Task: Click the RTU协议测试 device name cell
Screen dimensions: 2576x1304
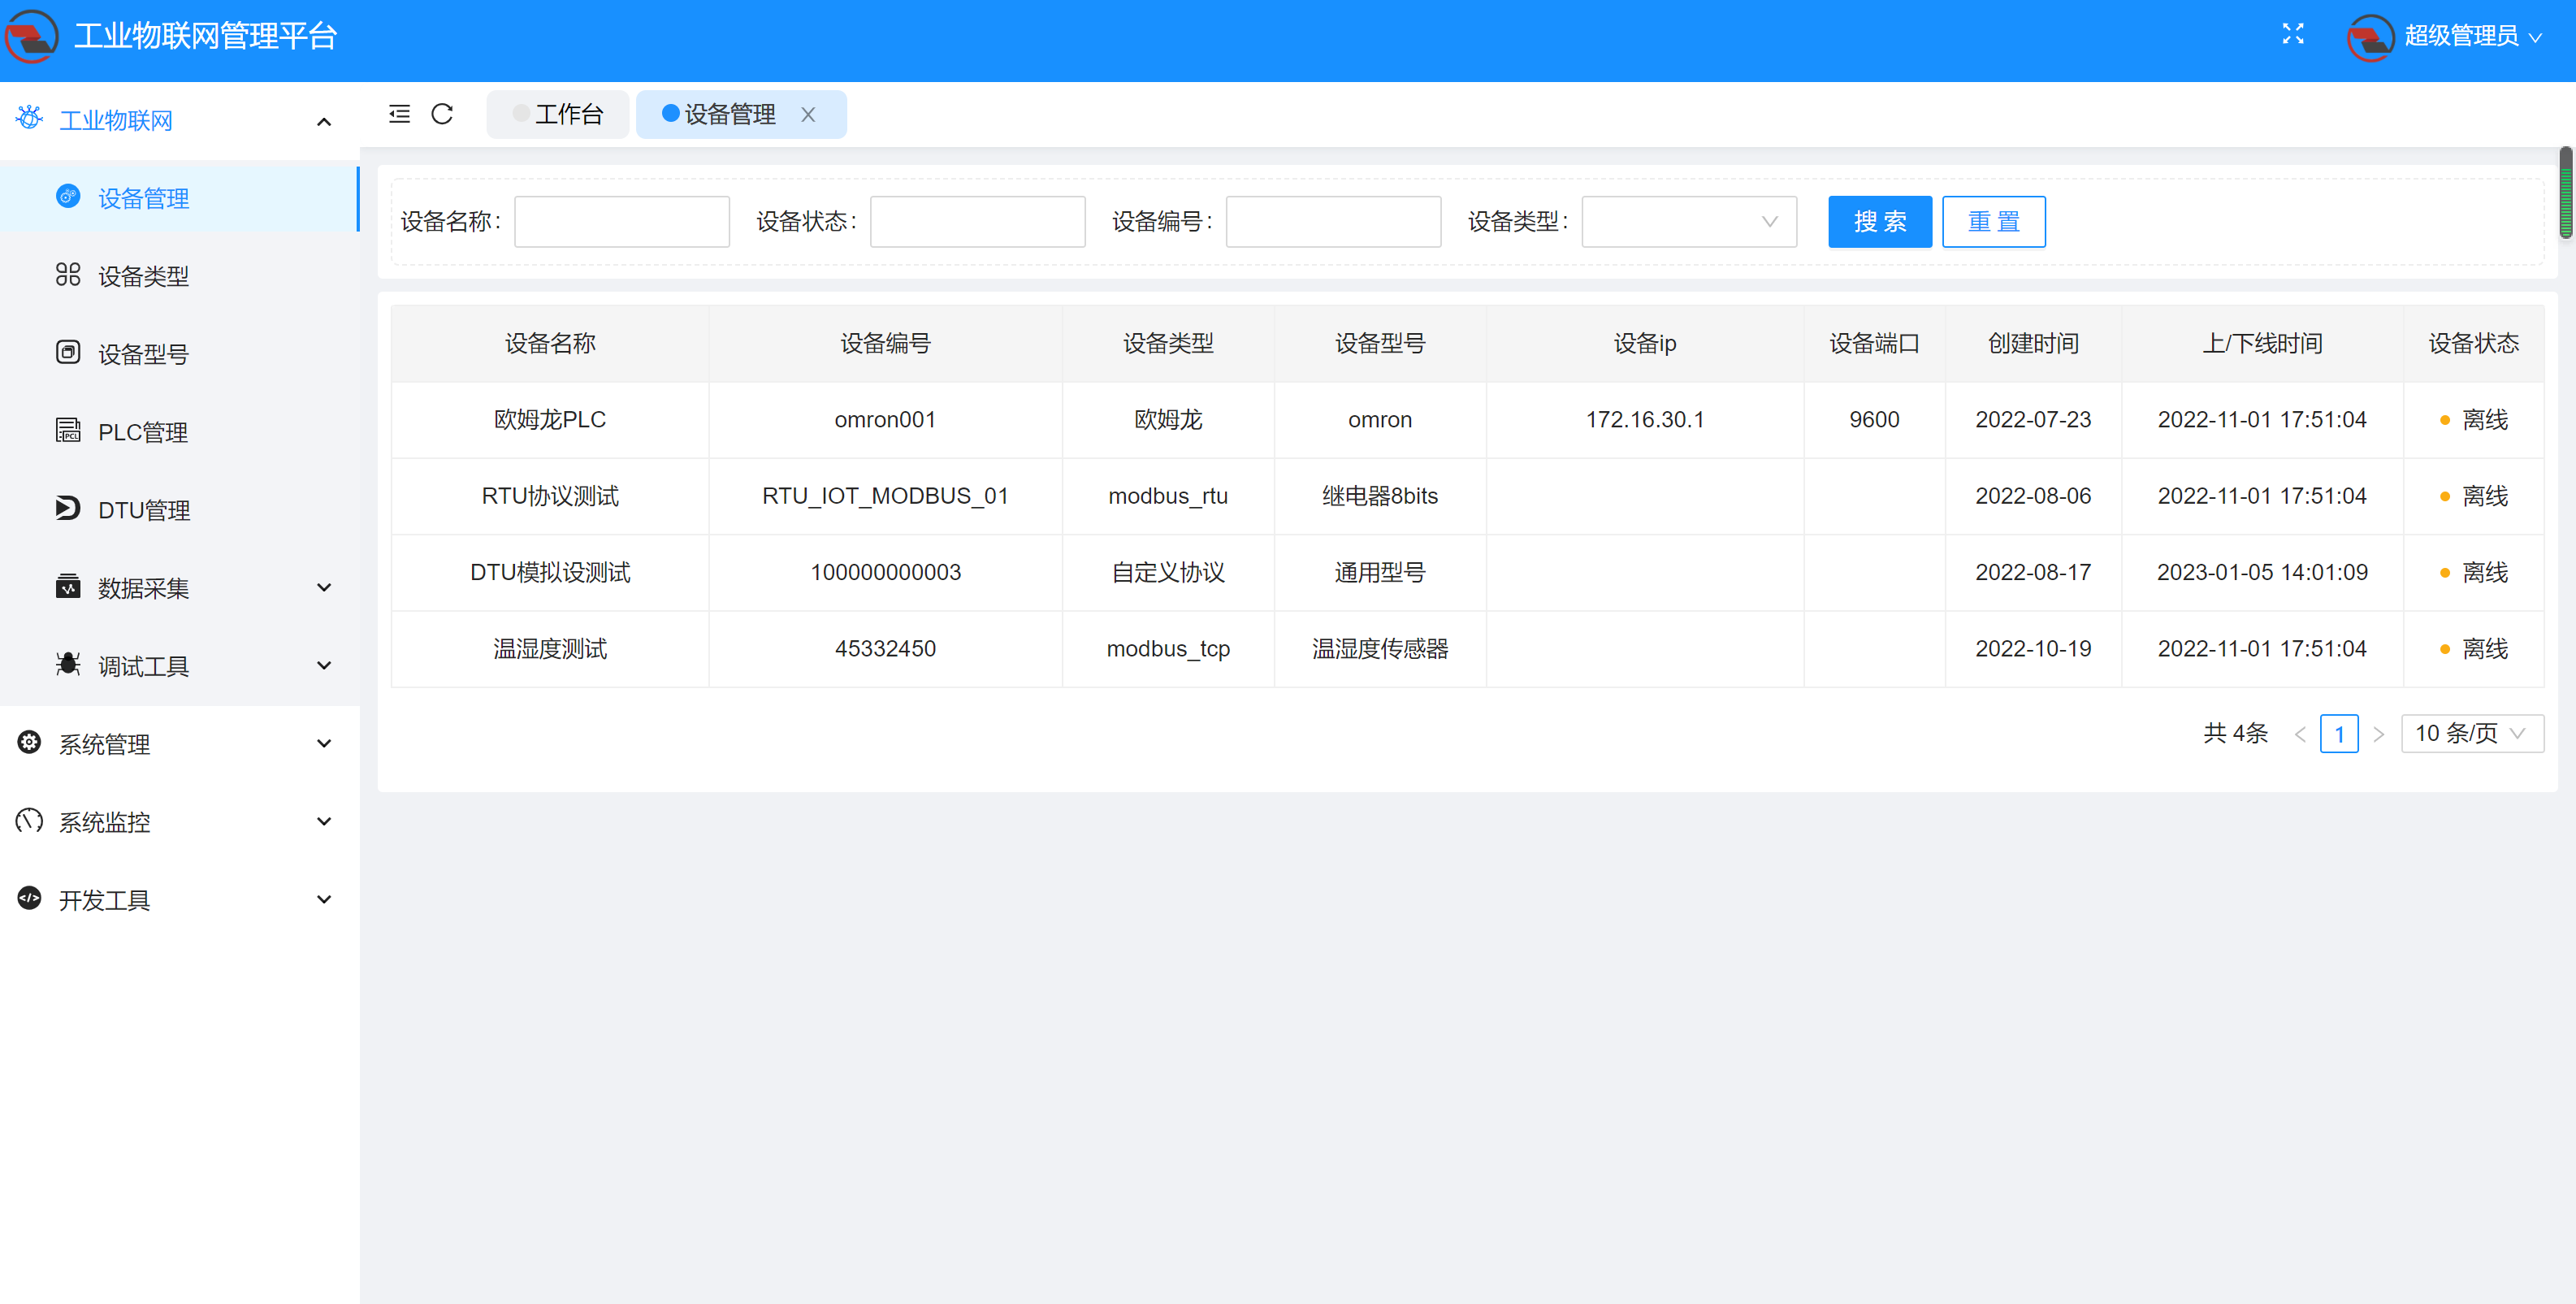Action: point(550,496)
